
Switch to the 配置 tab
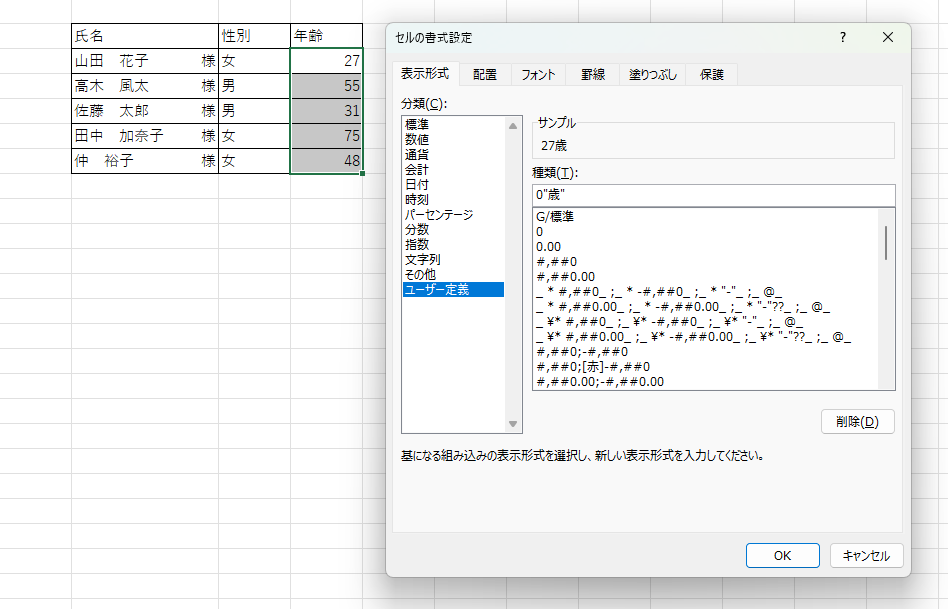click(x=485, y=74)
